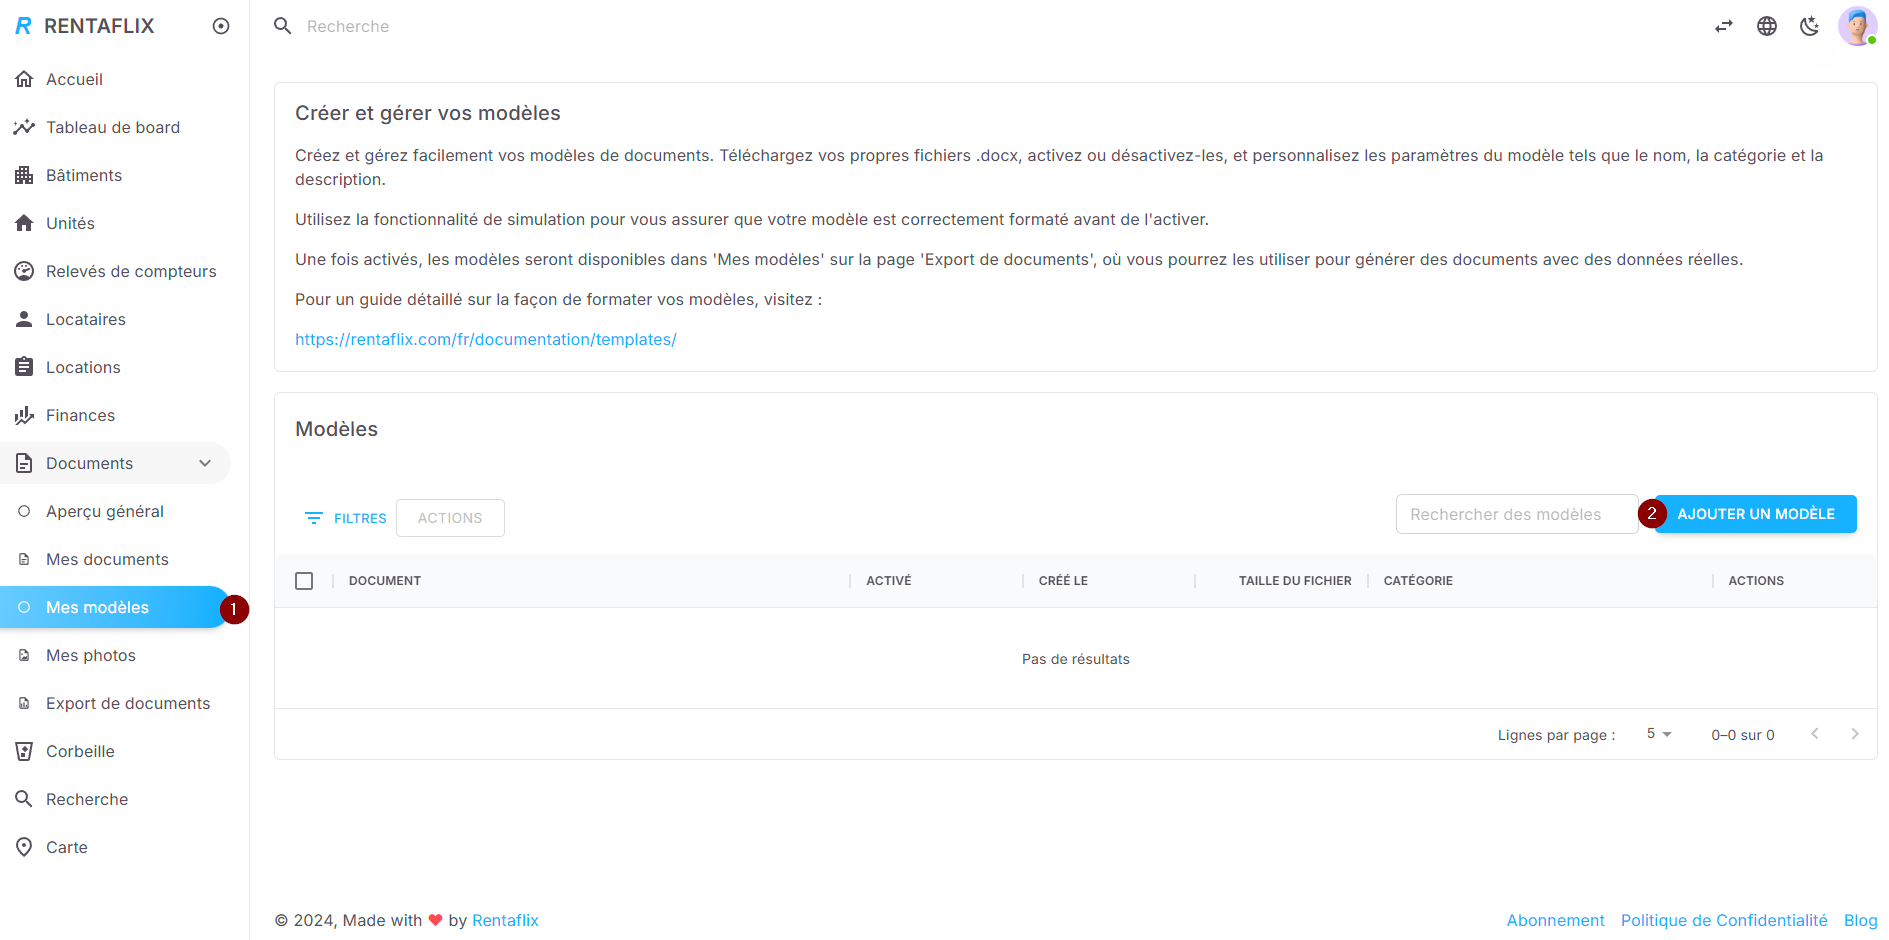
Task: Change language via the globe icon
Action: click(1766, 26)
